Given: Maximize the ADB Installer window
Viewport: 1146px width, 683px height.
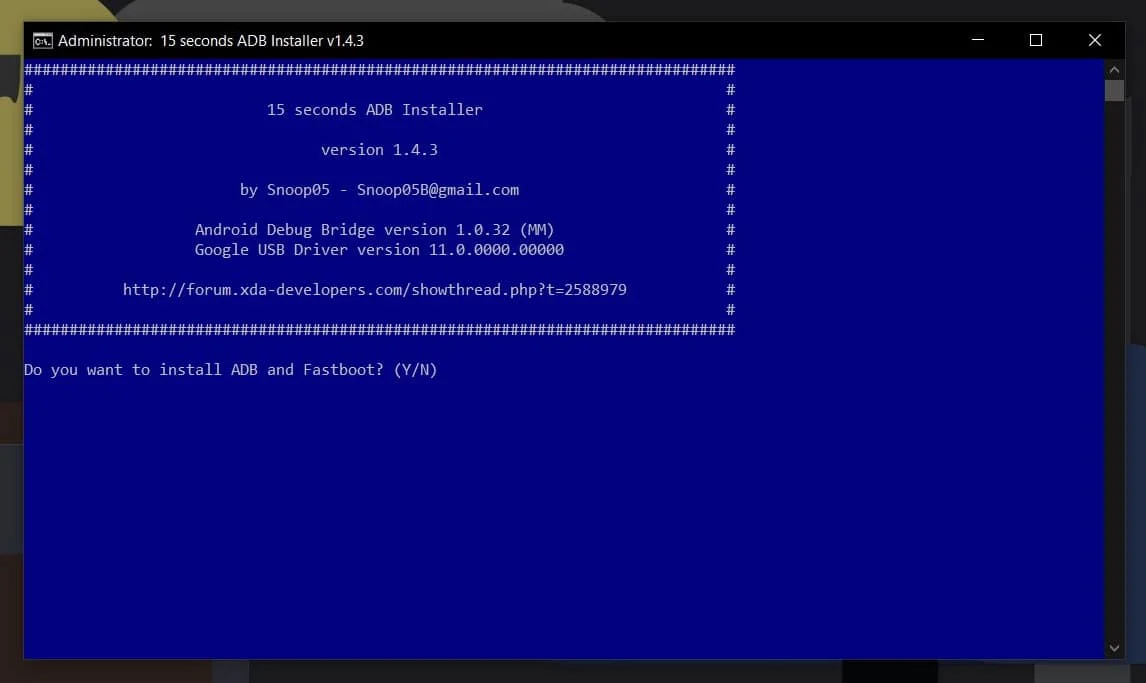Looking at the screenshot, I should [1036, 40].
